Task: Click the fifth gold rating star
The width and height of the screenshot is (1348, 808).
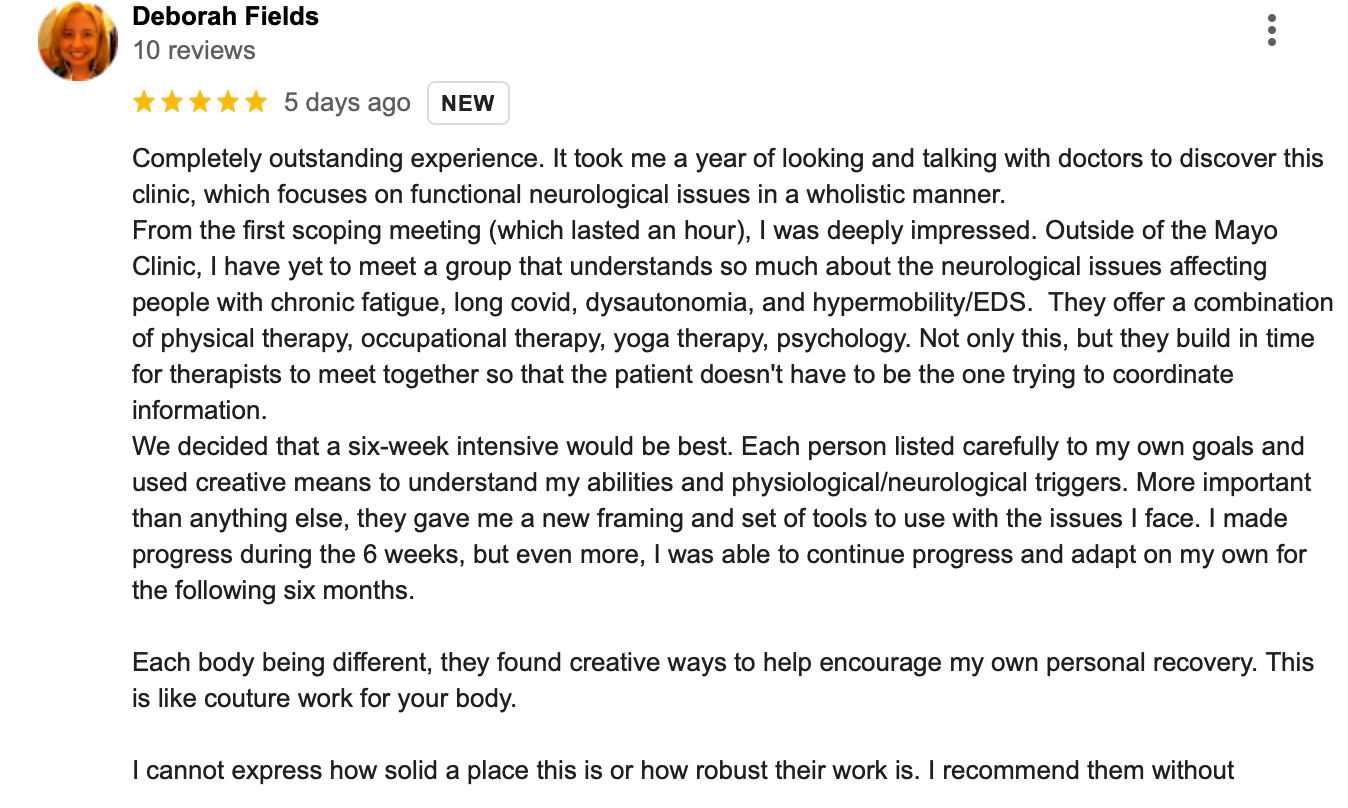Action: (x=256, y=102)
